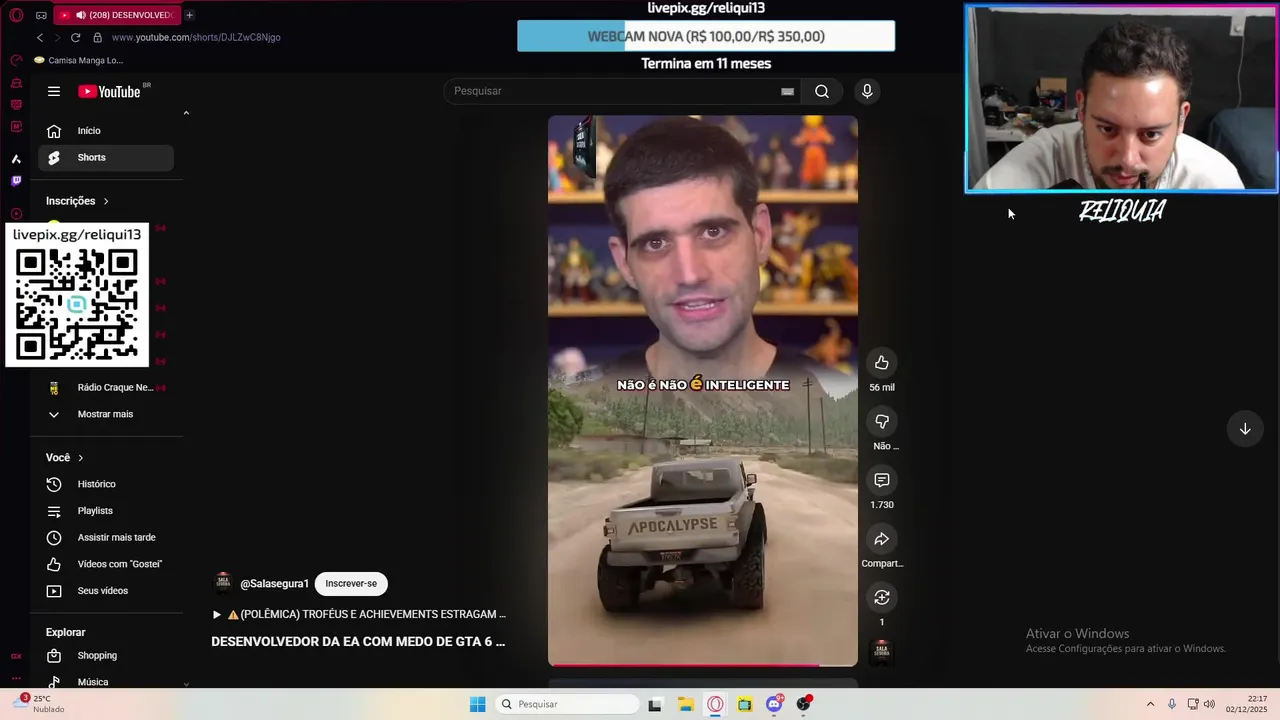Click the remix icon on the short
The width and height of the screenshot is (1280, 720).
point(881,597)
